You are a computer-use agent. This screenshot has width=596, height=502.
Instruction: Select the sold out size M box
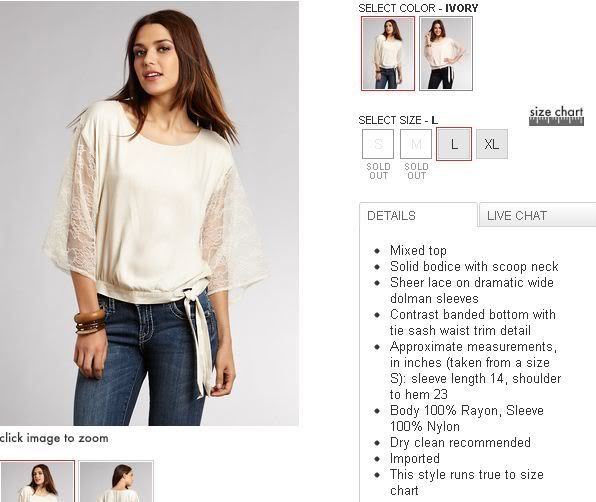click(416, 144)
